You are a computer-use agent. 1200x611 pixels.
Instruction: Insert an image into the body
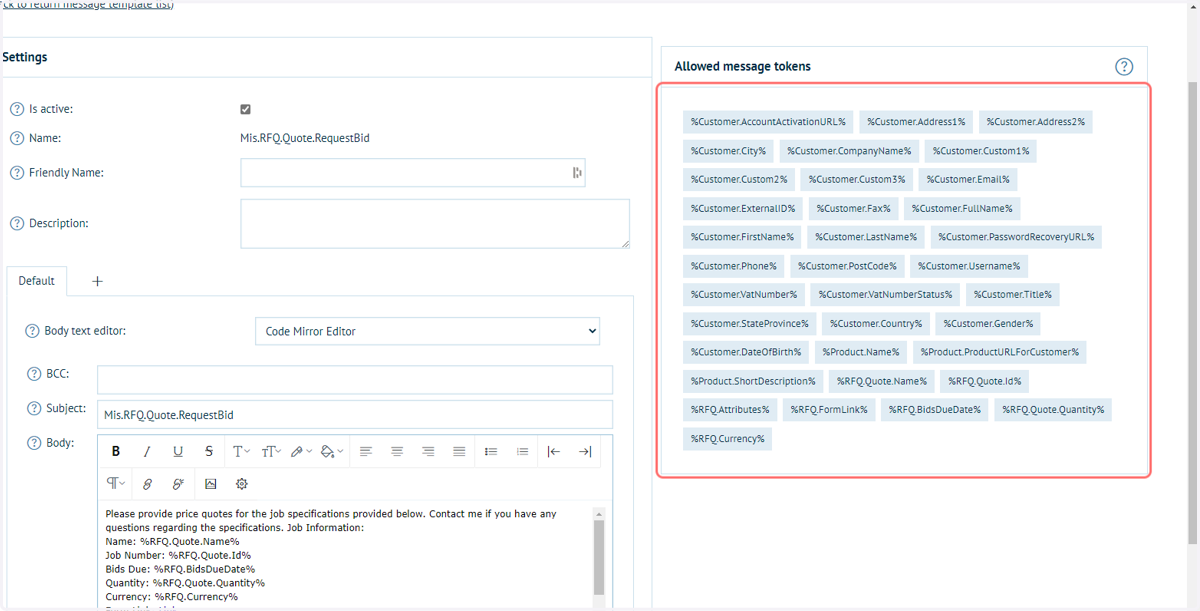tap(210, 484)
